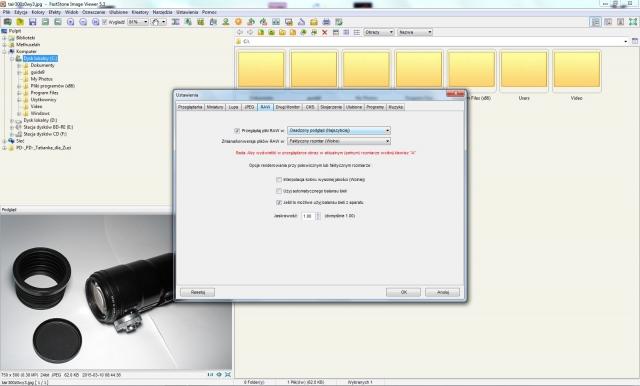The height and width of the screenshot is (386, 640).
Task: Click the fullscreen view icon at top right
Action: point(633,22)
